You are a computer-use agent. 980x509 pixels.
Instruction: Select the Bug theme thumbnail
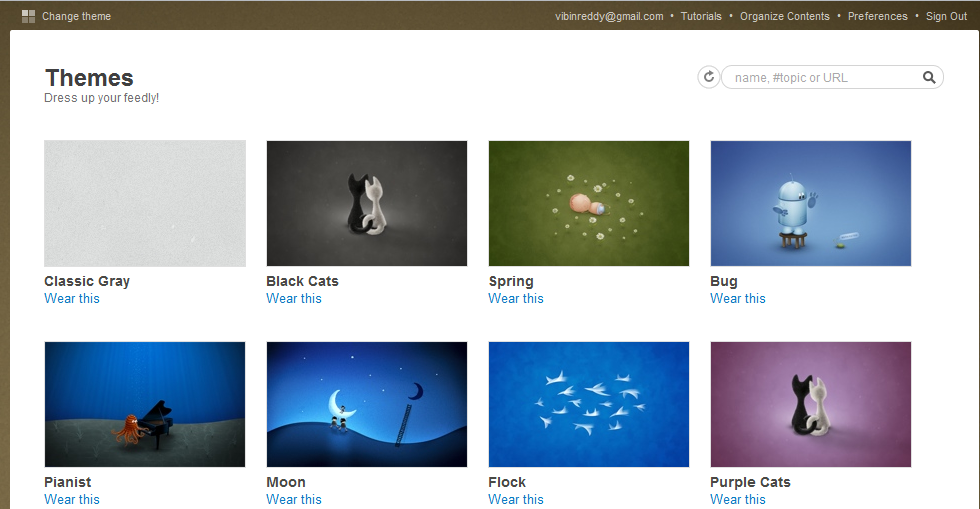(x=811, y=203)
